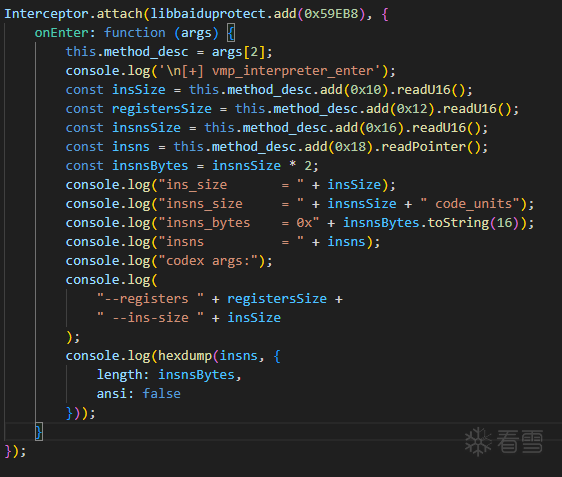The image size is (562, 477).
Task: Click the 'libbaiduprotect' identifier
Action: [x=208, y=14]
